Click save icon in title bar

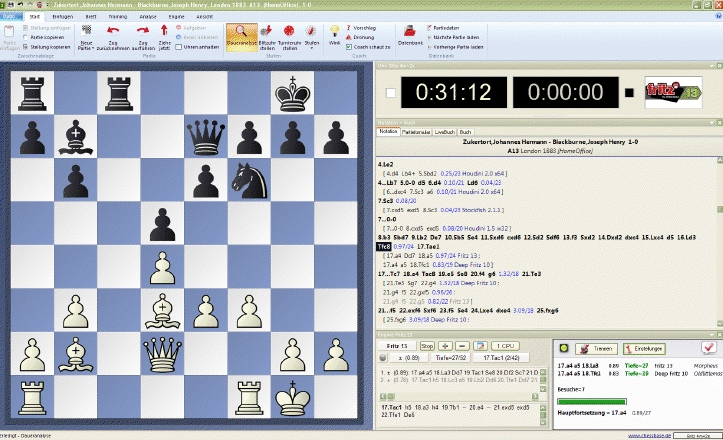[10, 5]
